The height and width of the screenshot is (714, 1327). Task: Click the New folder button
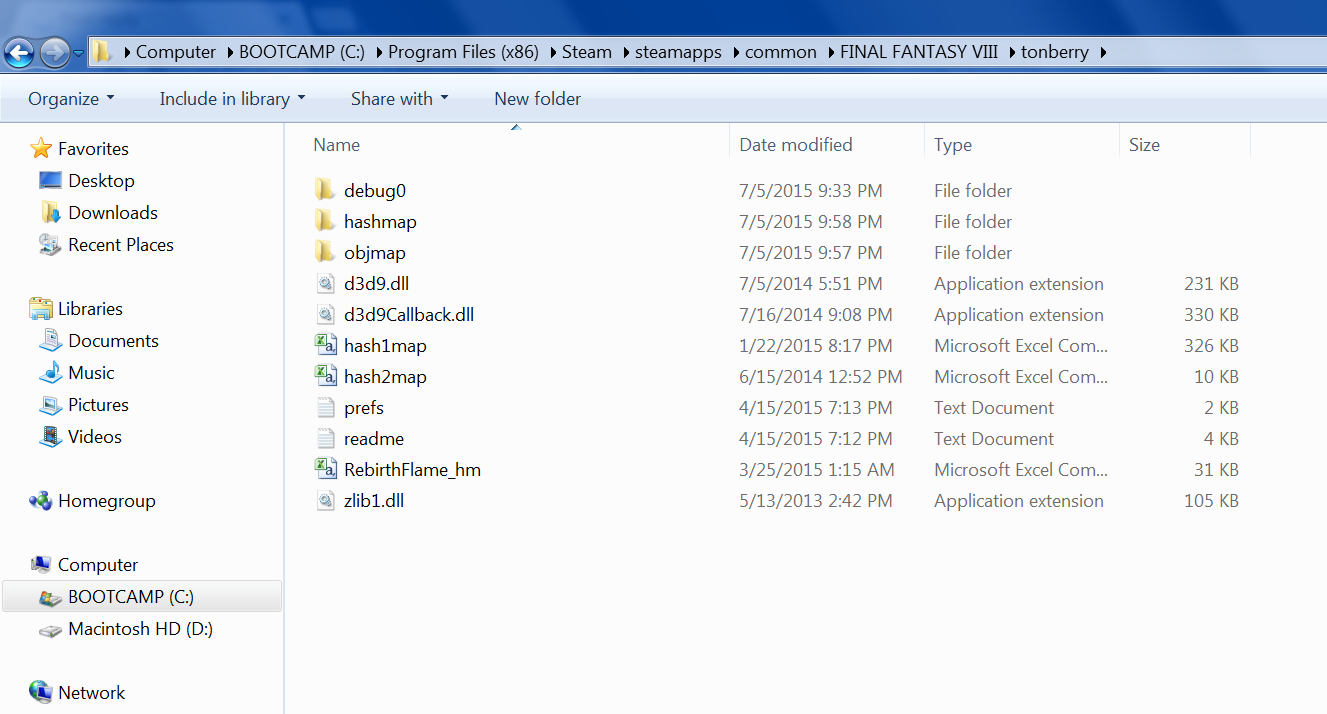537,98
